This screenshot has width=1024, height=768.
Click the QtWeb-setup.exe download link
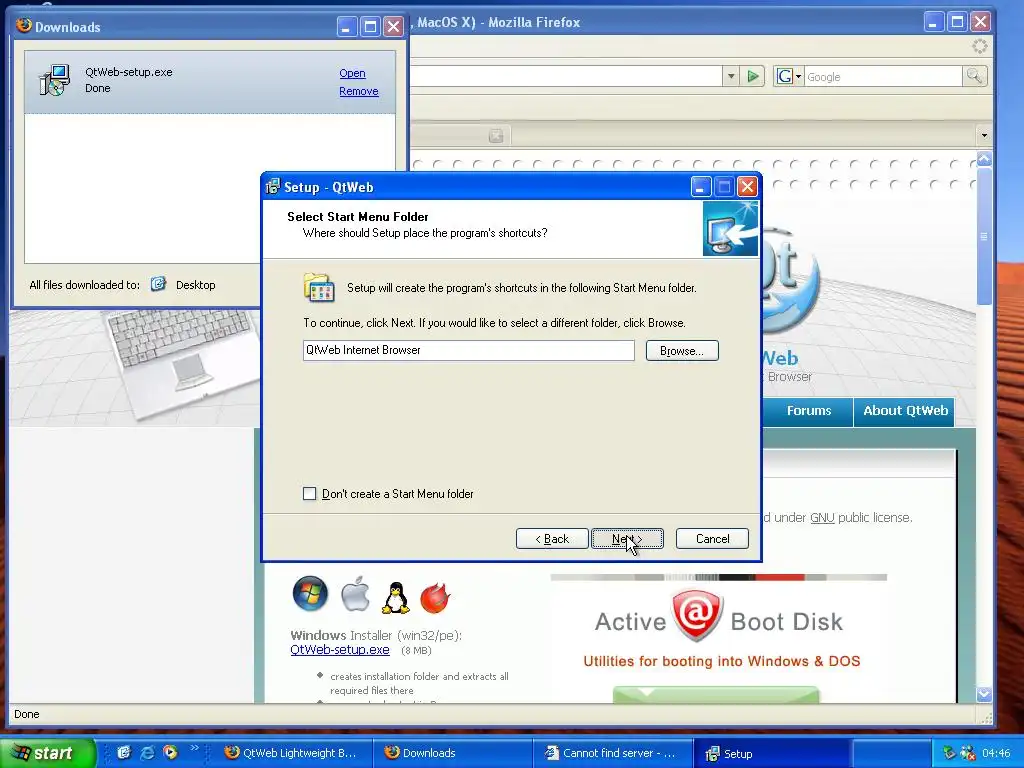(x=340, y=650)
